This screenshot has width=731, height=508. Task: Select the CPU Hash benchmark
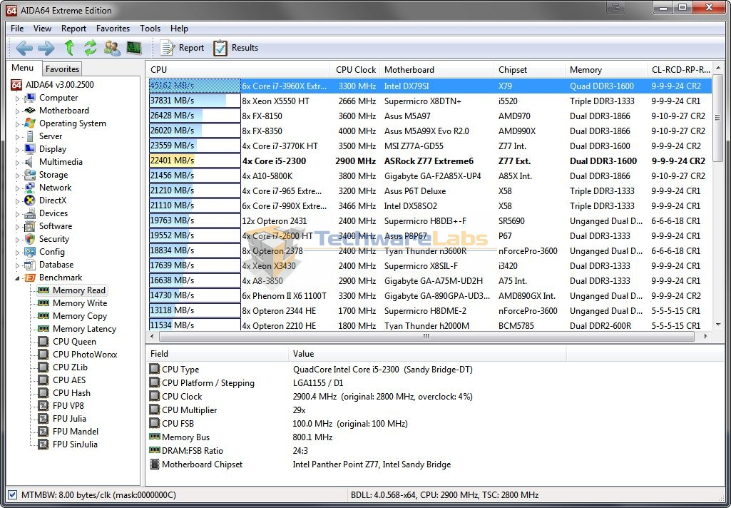click(71, 392)
